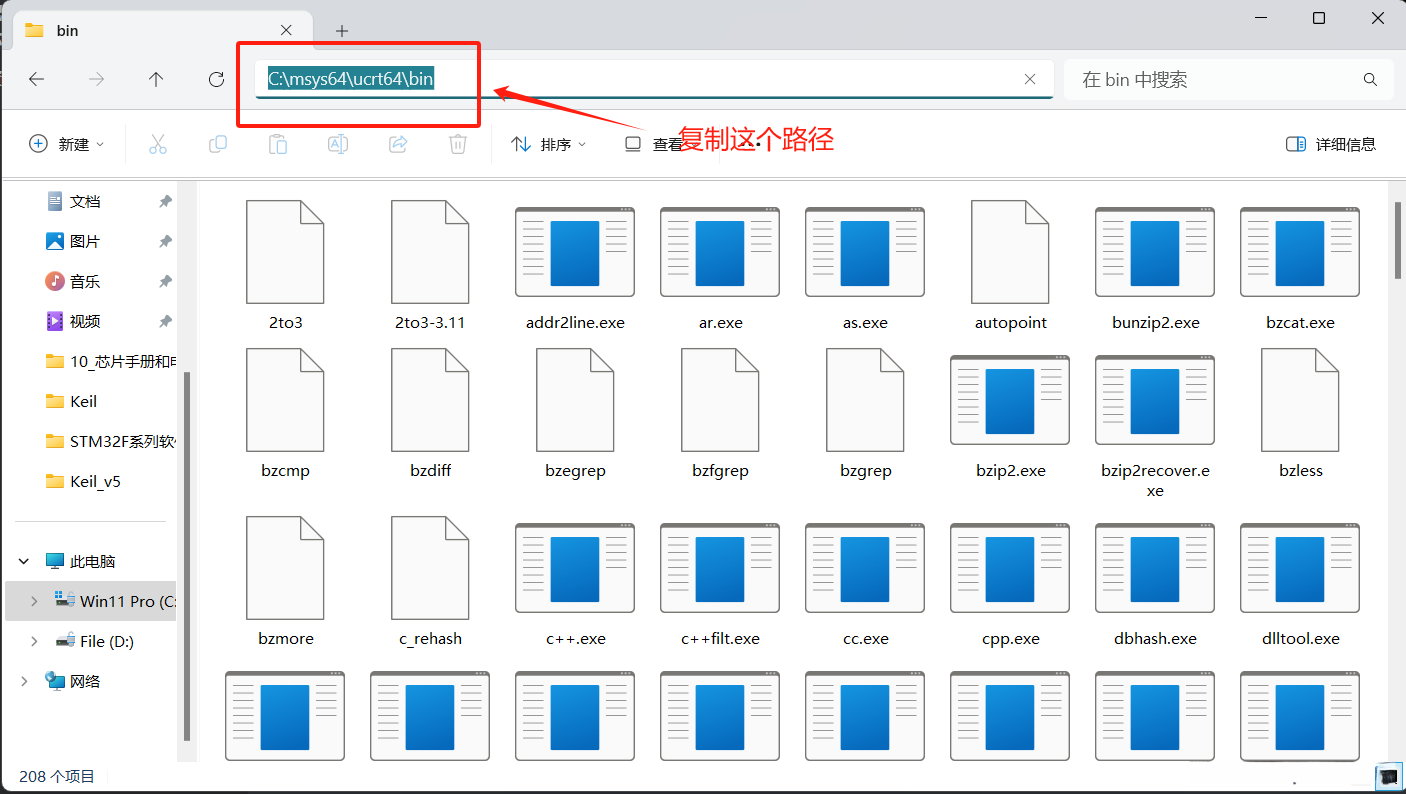Open the 排序 sort dropdown
Screen dimensions: 1406x794
coord(547,143)
